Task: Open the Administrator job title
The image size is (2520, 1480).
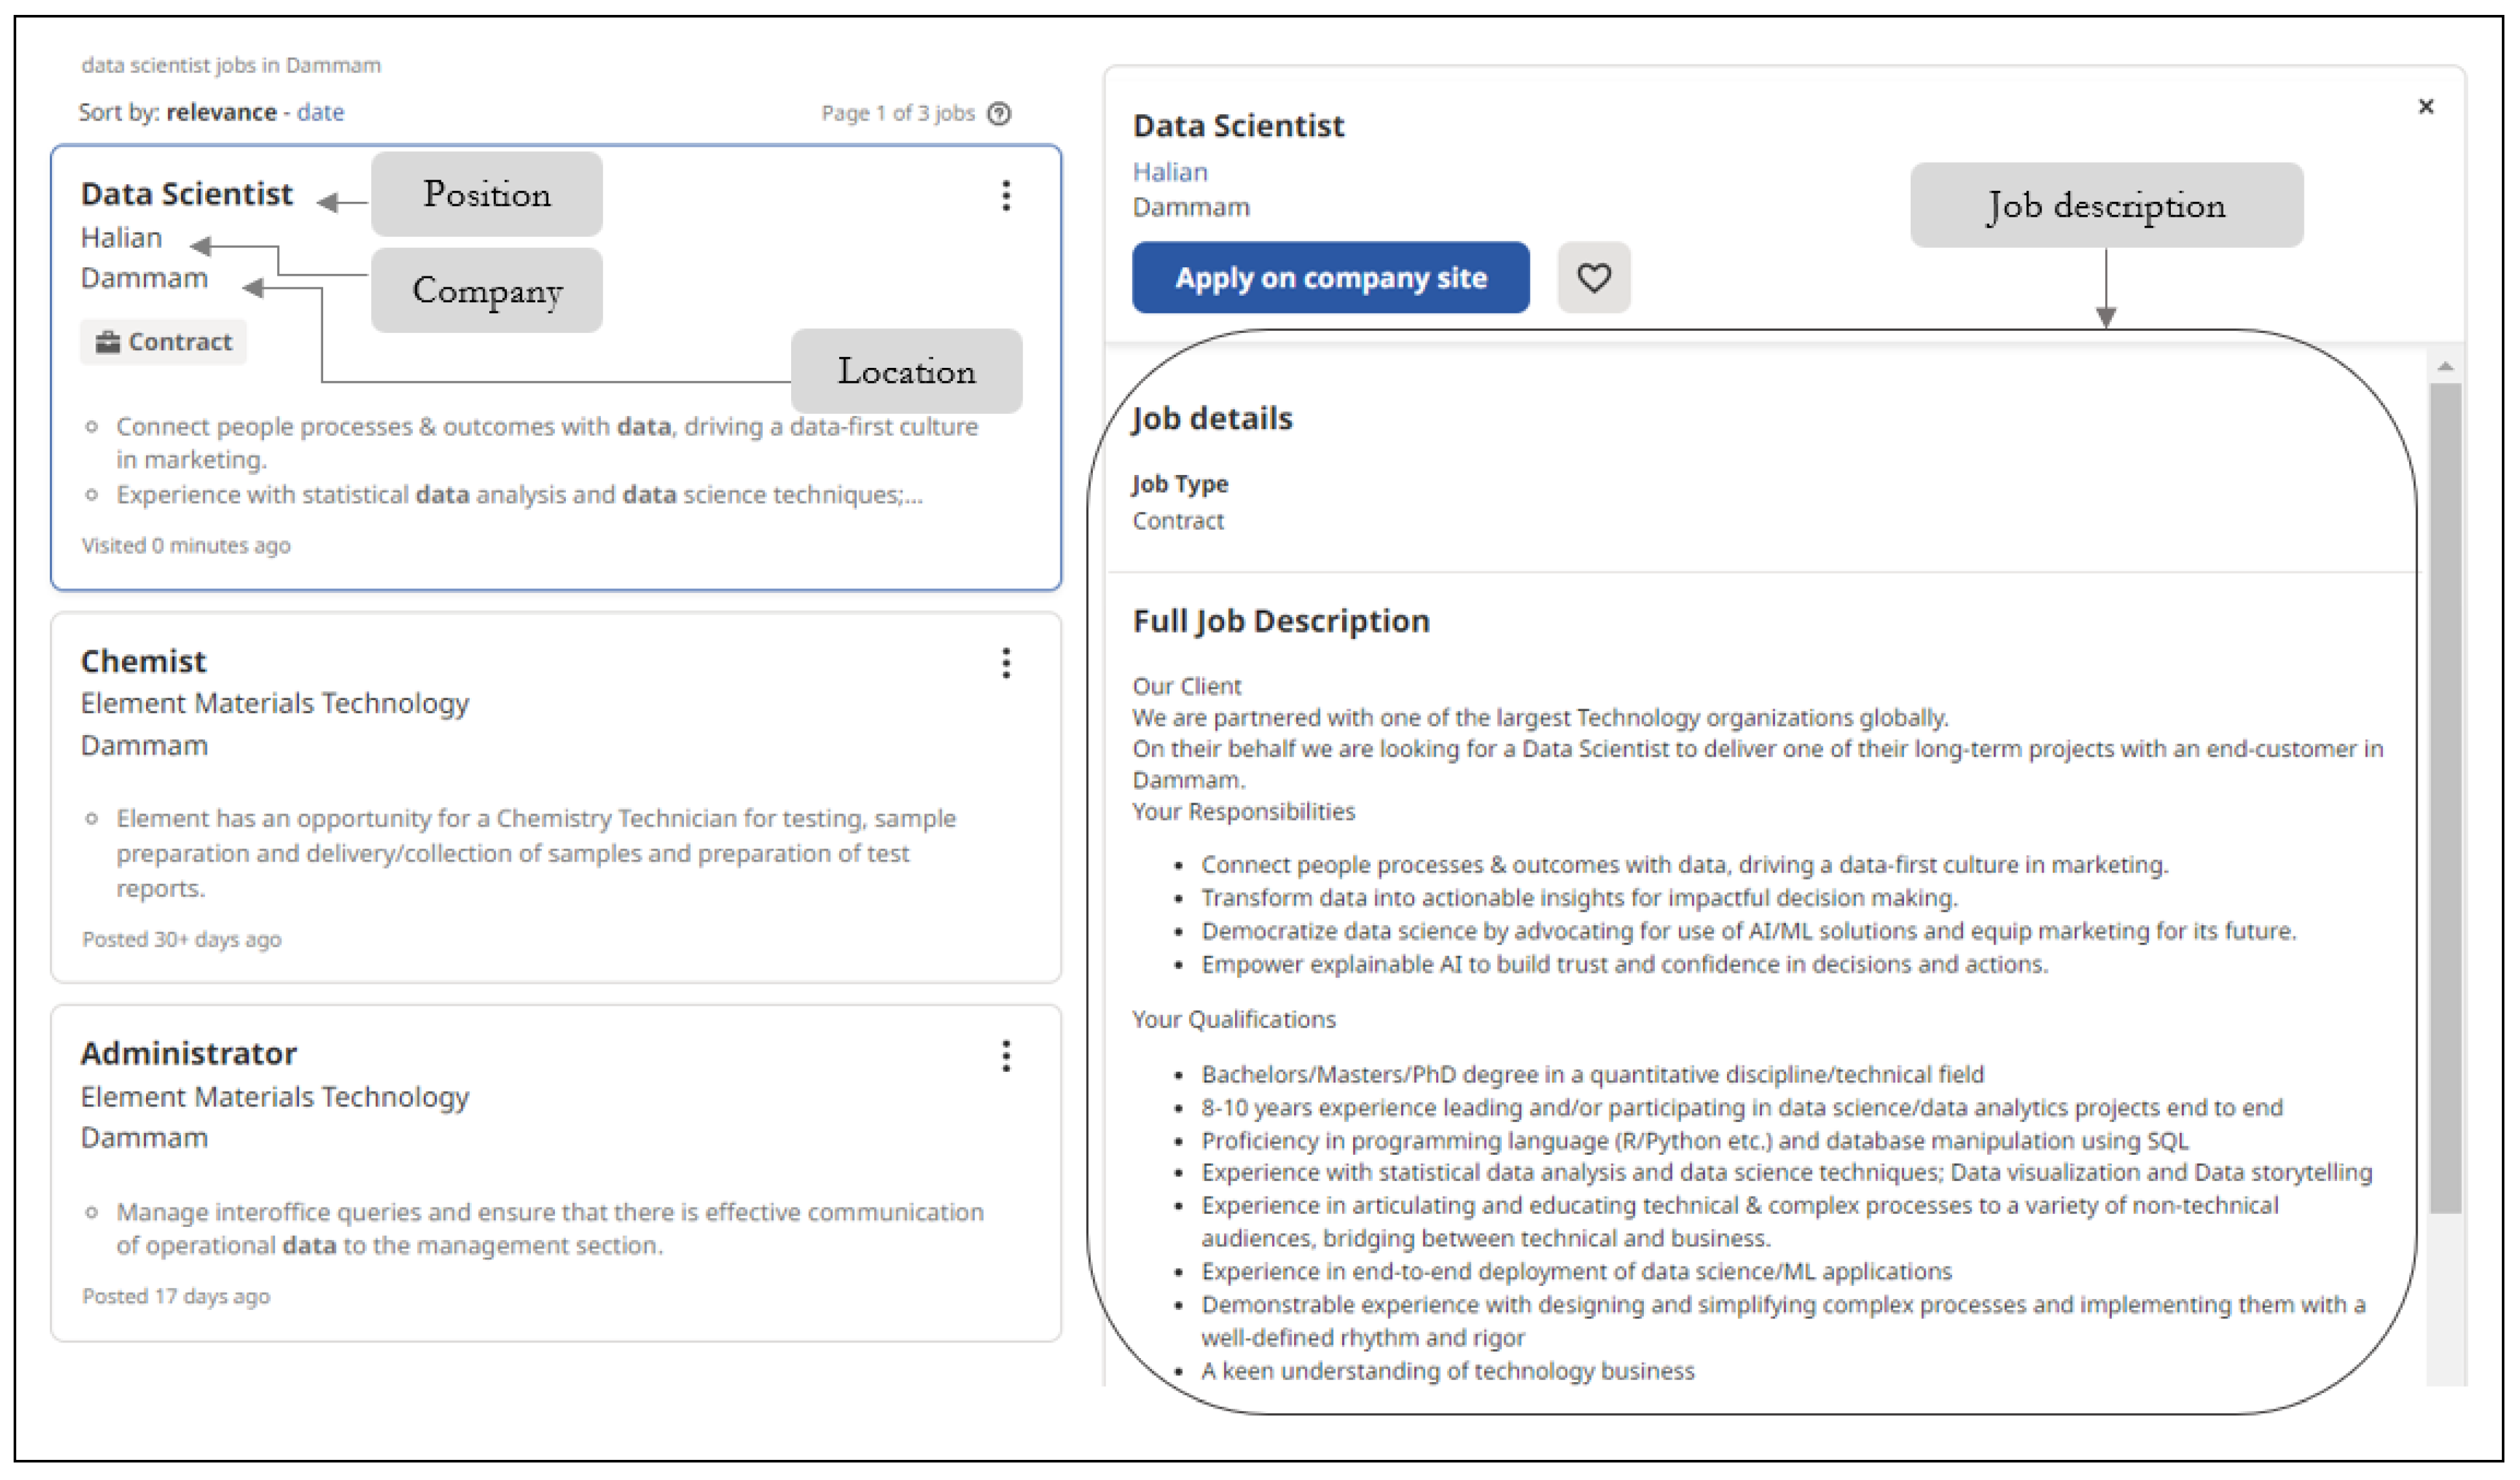Action: tap(188, 1053)
